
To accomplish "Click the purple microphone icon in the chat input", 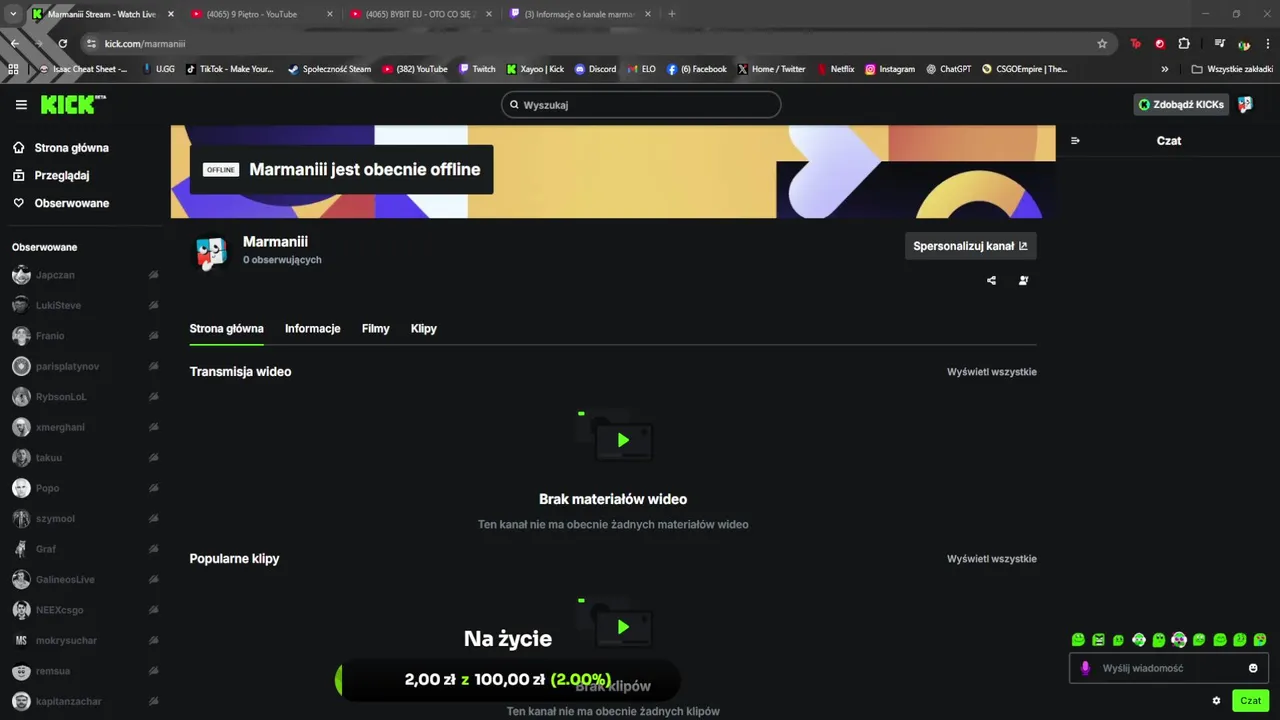I will pos(1085,668).
